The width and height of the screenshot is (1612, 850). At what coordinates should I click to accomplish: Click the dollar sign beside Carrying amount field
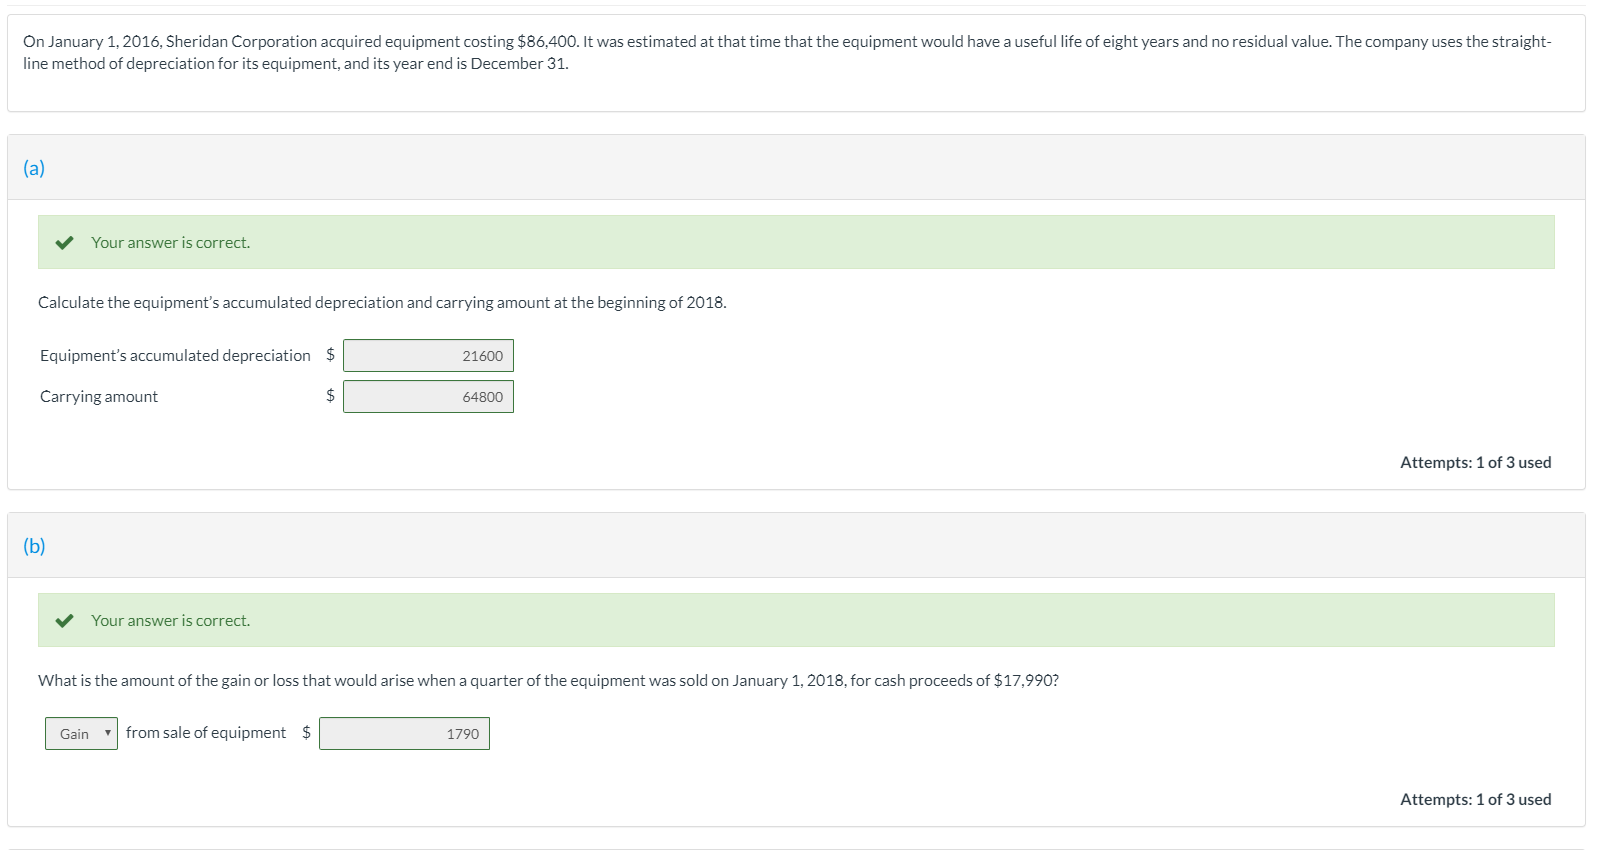[x=329, y=396]
